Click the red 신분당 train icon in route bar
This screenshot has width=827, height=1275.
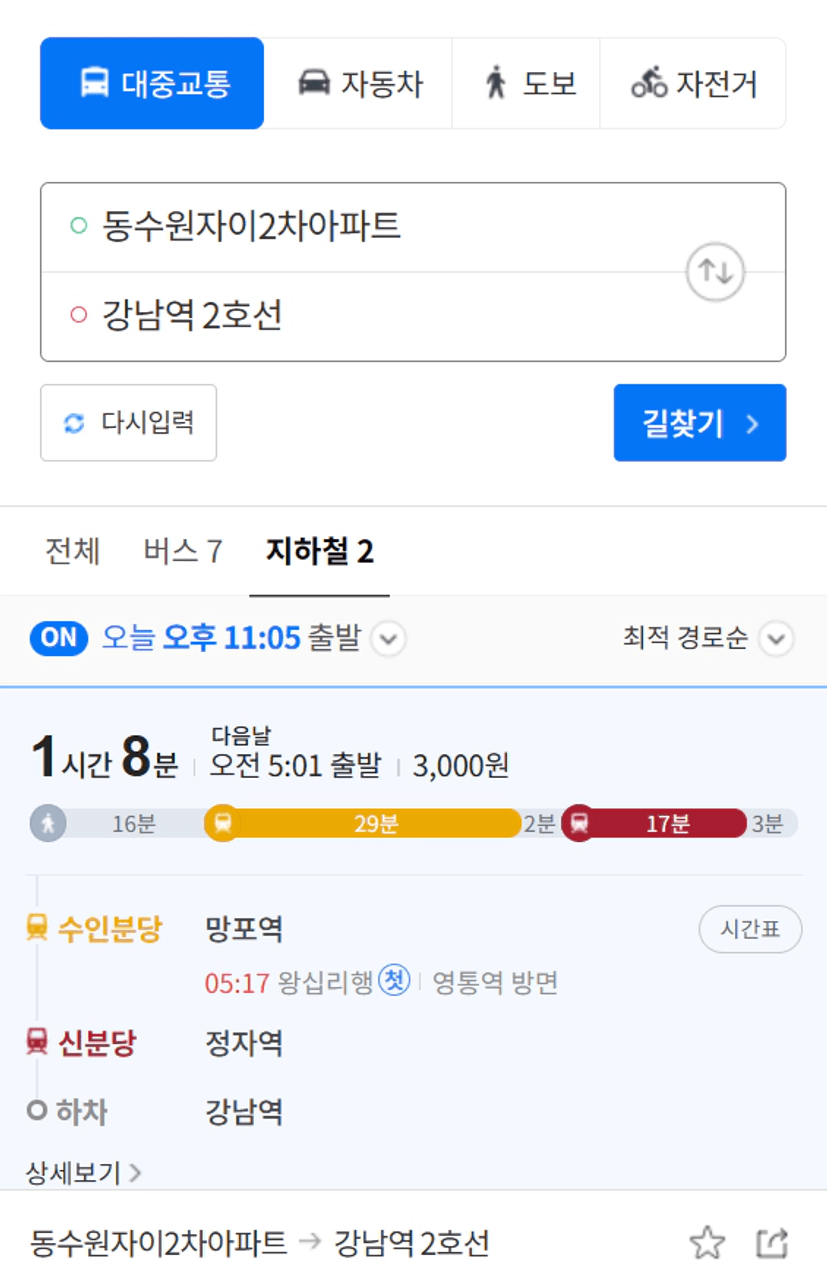click(579, 824)
